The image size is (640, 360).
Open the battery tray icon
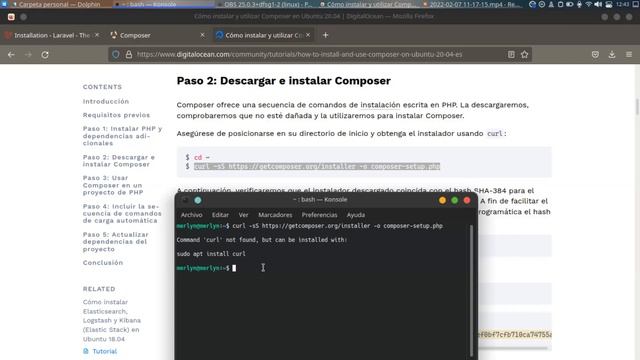pyautogui.click(x=569, y=4)
